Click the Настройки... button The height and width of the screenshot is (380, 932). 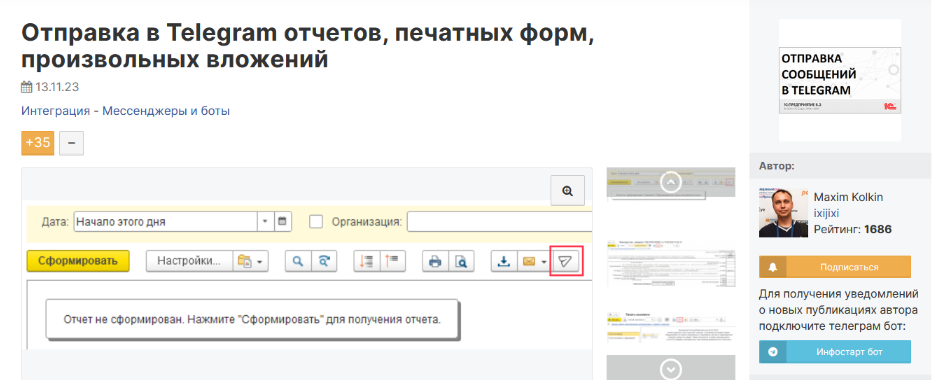click(189, 261)
